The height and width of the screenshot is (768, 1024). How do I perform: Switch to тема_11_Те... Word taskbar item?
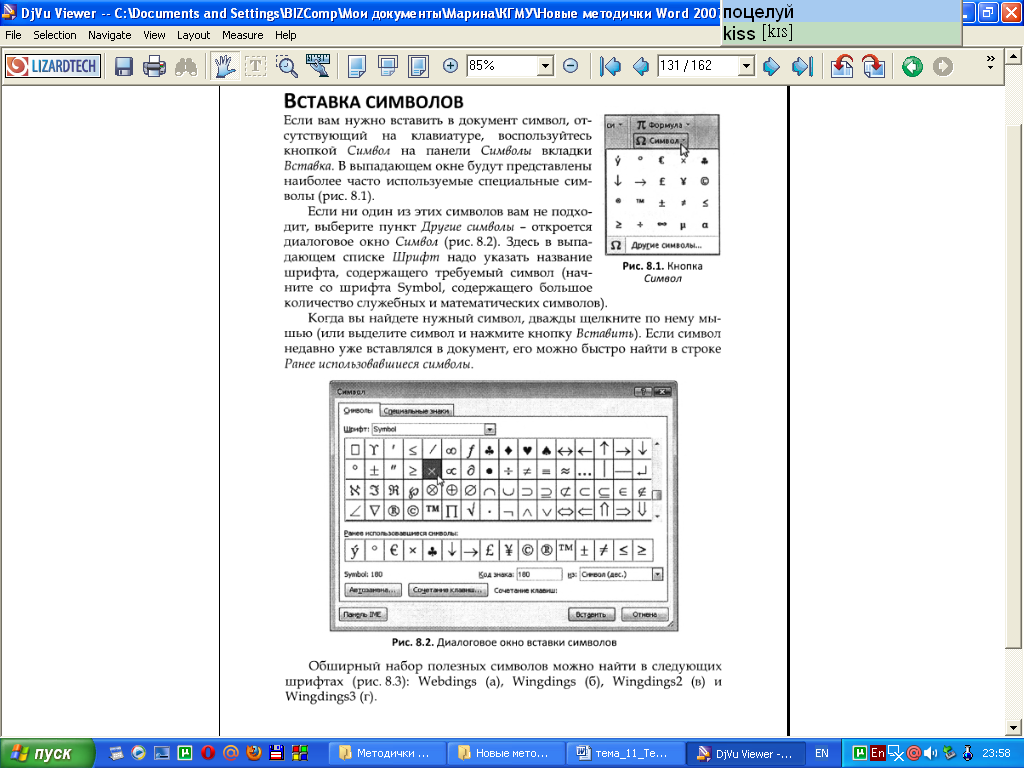(625, 753)
